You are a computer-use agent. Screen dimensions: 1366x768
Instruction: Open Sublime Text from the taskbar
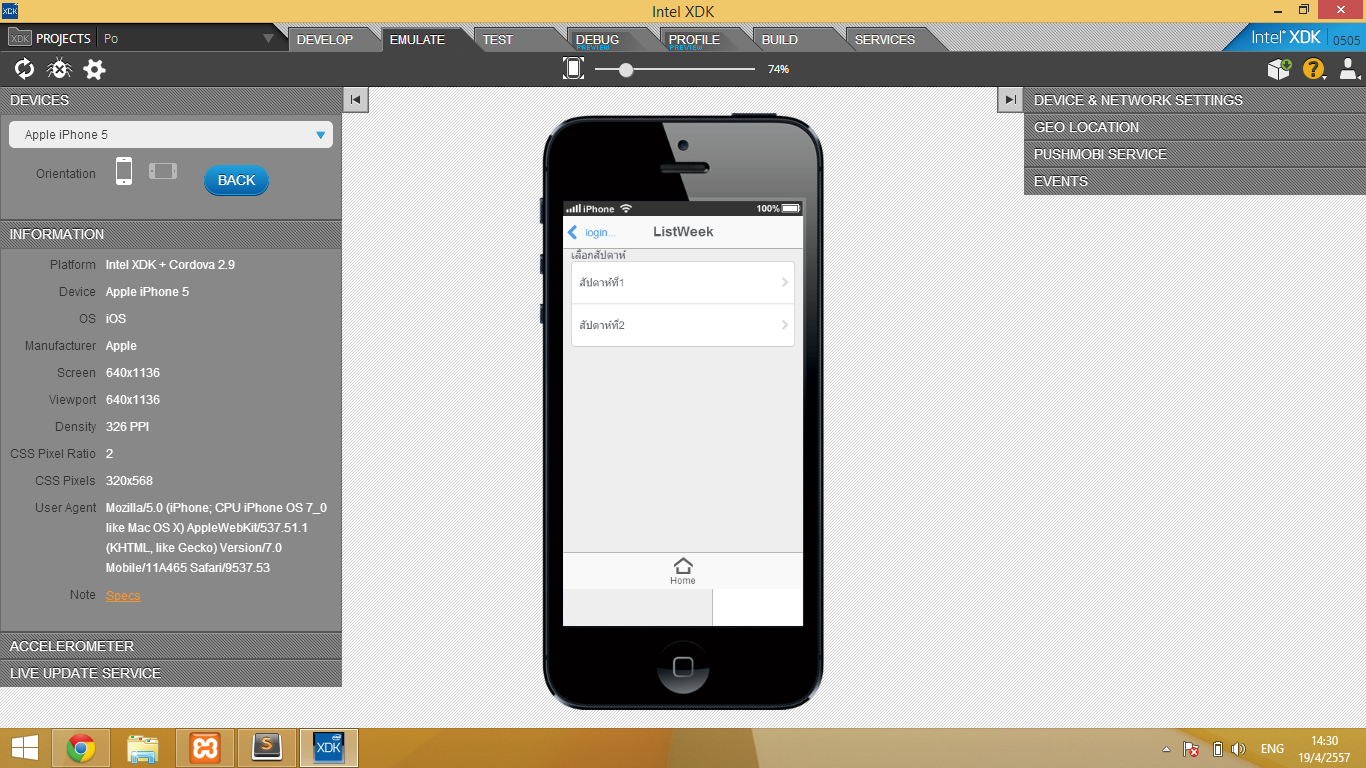point(266,748)
